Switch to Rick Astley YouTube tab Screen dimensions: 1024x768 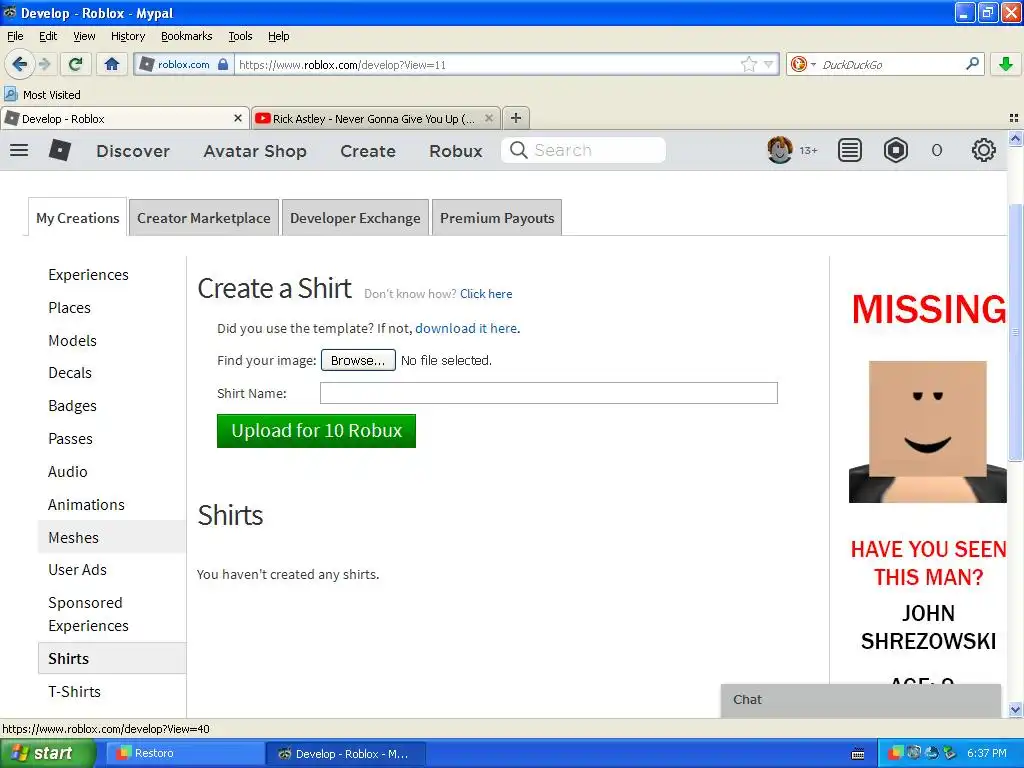pos(376,118)
